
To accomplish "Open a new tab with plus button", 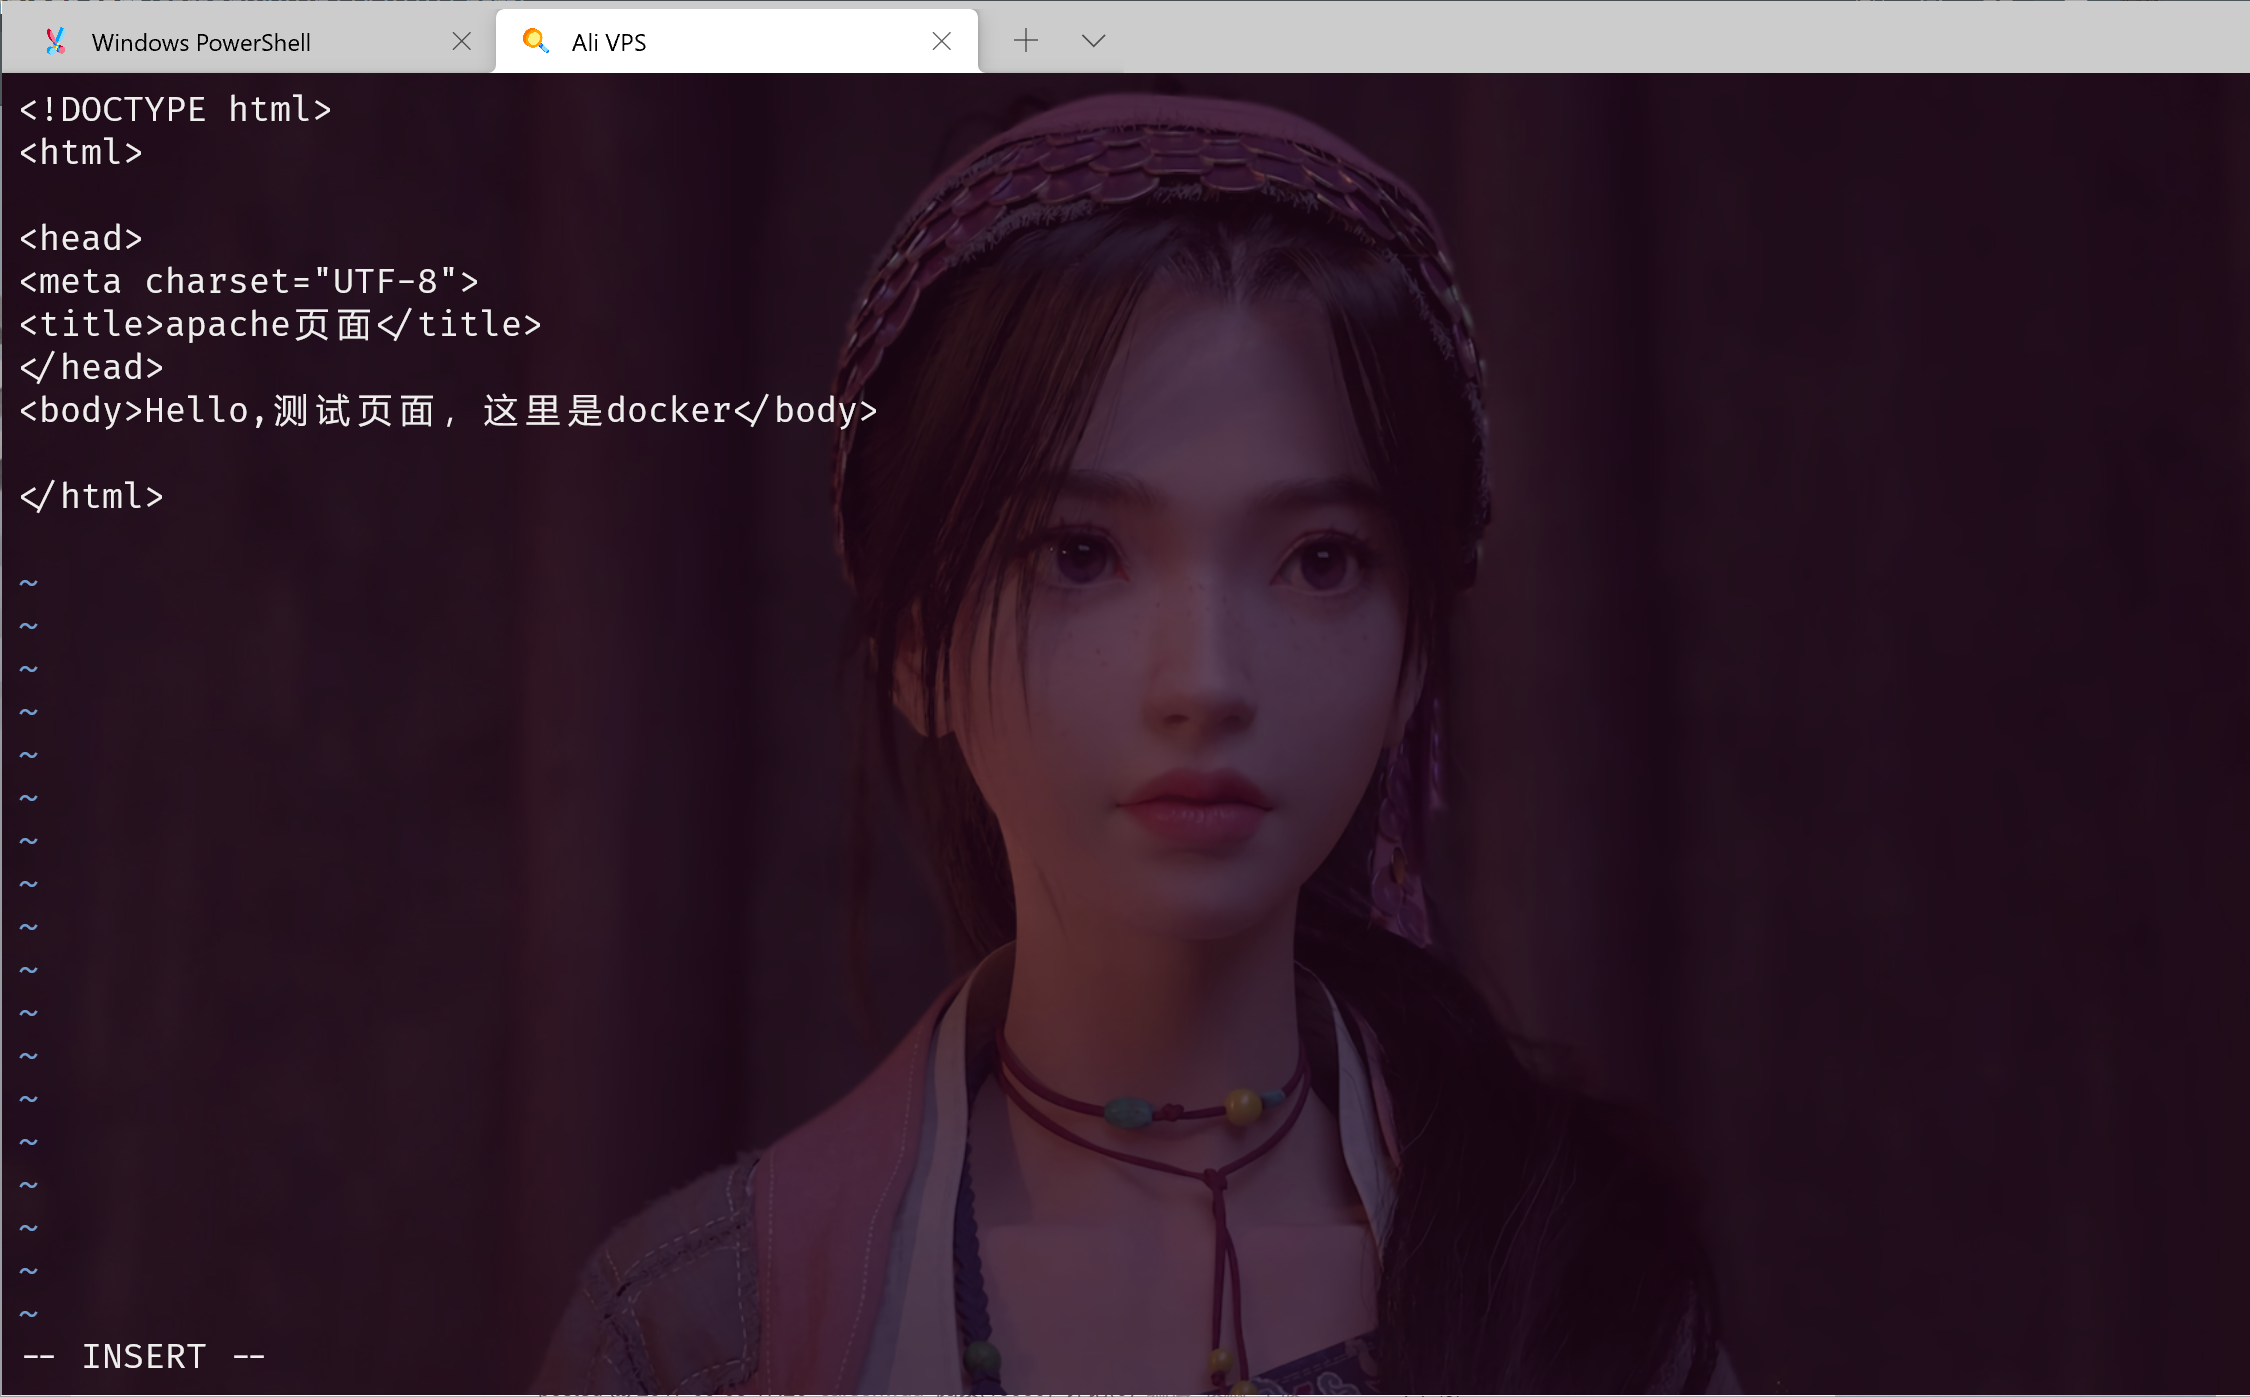I will point(1026,41).
